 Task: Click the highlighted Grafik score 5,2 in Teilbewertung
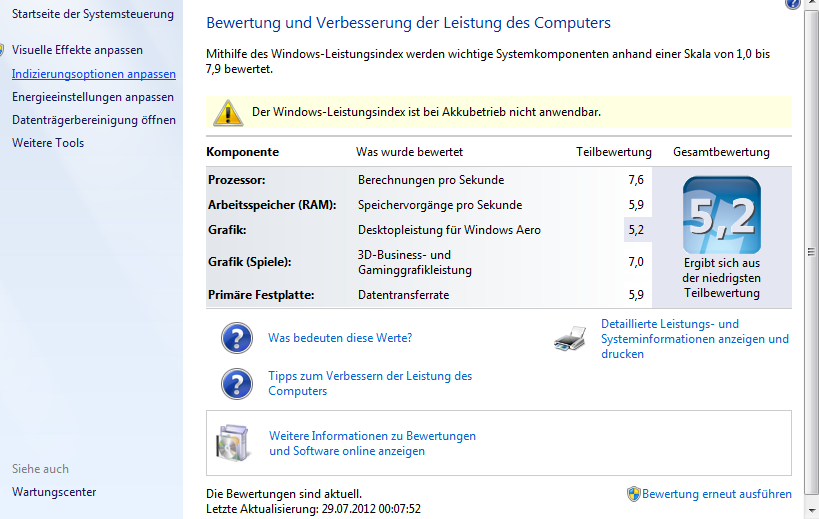(636, 230)
